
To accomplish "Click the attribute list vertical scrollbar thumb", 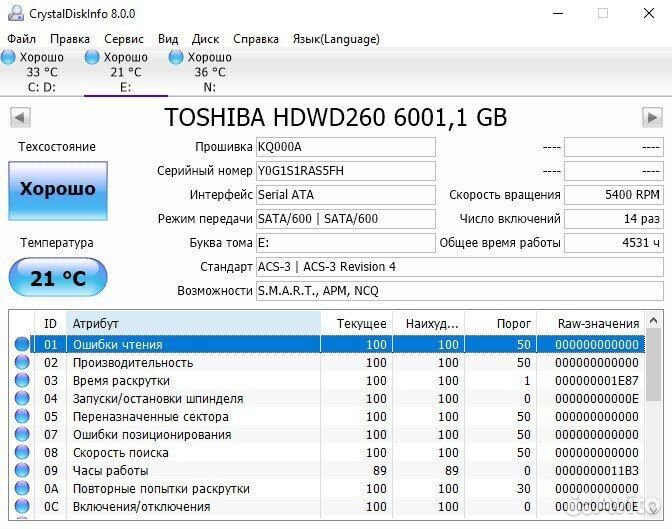I will tap(654, 365).
